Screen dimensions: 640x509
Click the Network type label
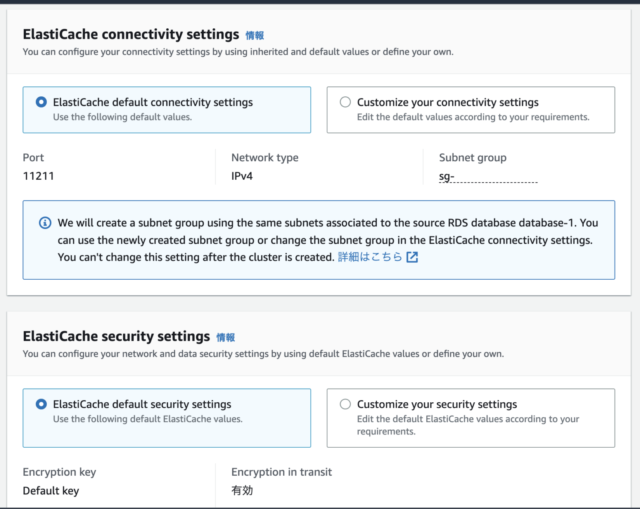click(x=265, y=158)
